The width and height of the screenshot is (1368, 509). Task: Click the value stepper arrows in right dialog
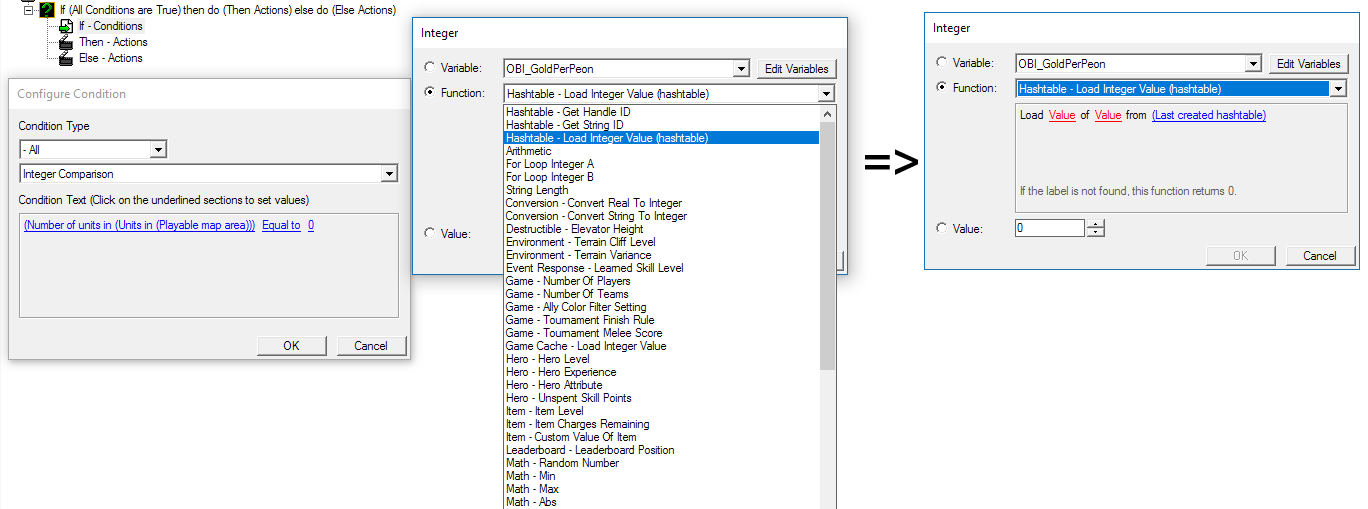(x=1096, y=228)
